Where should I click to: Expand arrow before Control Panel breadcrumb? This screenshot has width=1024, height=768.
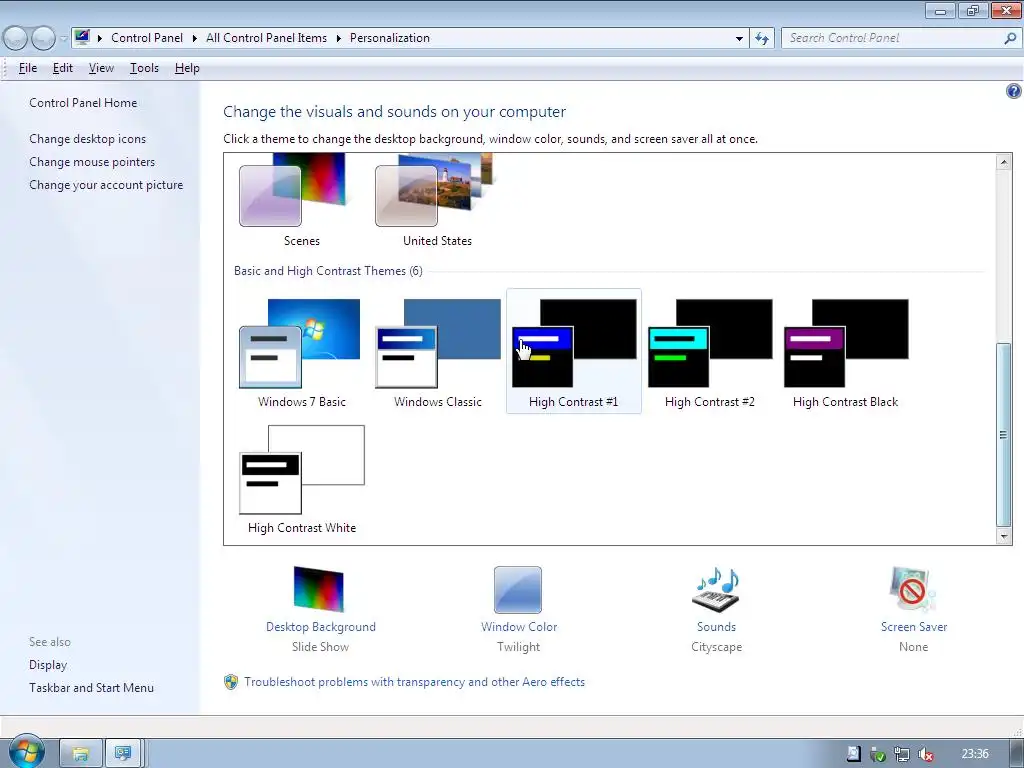click(100, 38)
